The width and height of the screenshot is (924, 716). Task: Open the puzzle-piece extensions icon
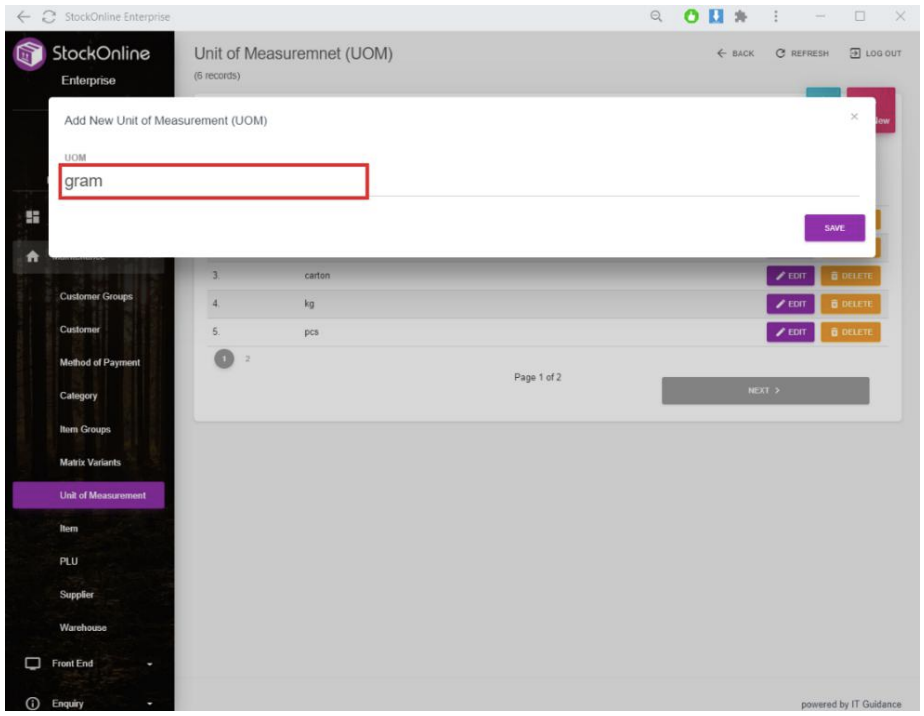(x=740, y=17)
